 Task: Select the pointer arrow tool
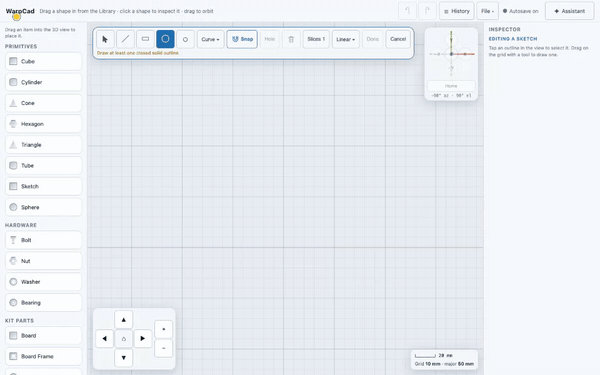105,39
